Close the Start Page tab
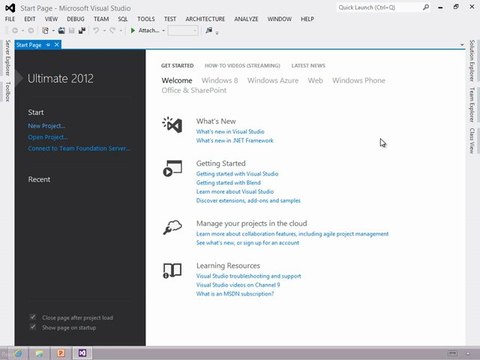480x360 pixels. point(57,45)
